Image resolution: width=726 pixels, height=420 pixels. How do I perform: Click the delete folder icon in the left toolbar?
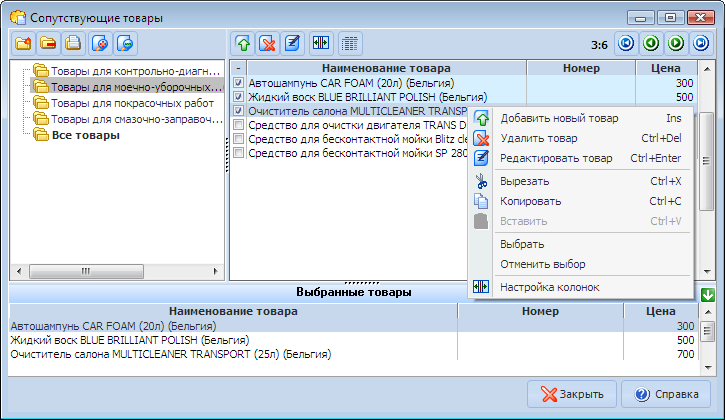click(x=48, y=43)
